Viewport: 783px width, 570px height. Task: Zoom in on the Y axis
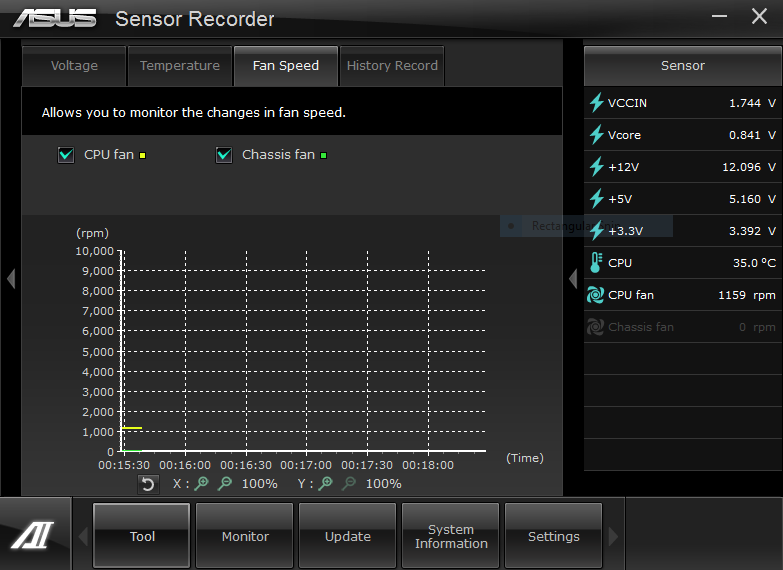pos(325,483)
